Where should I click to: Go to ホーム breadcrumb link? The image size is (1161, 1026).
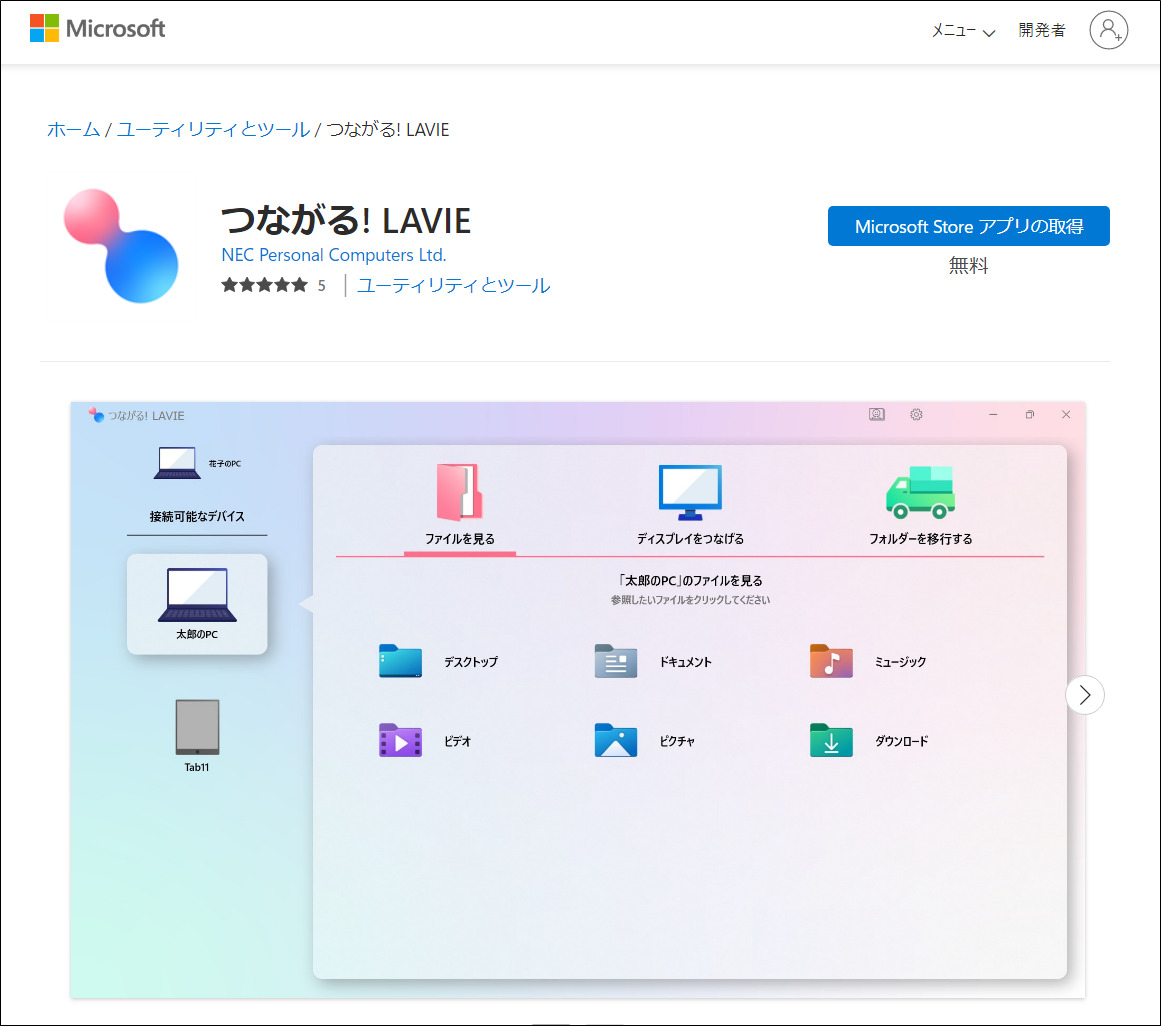pos(73,130)
